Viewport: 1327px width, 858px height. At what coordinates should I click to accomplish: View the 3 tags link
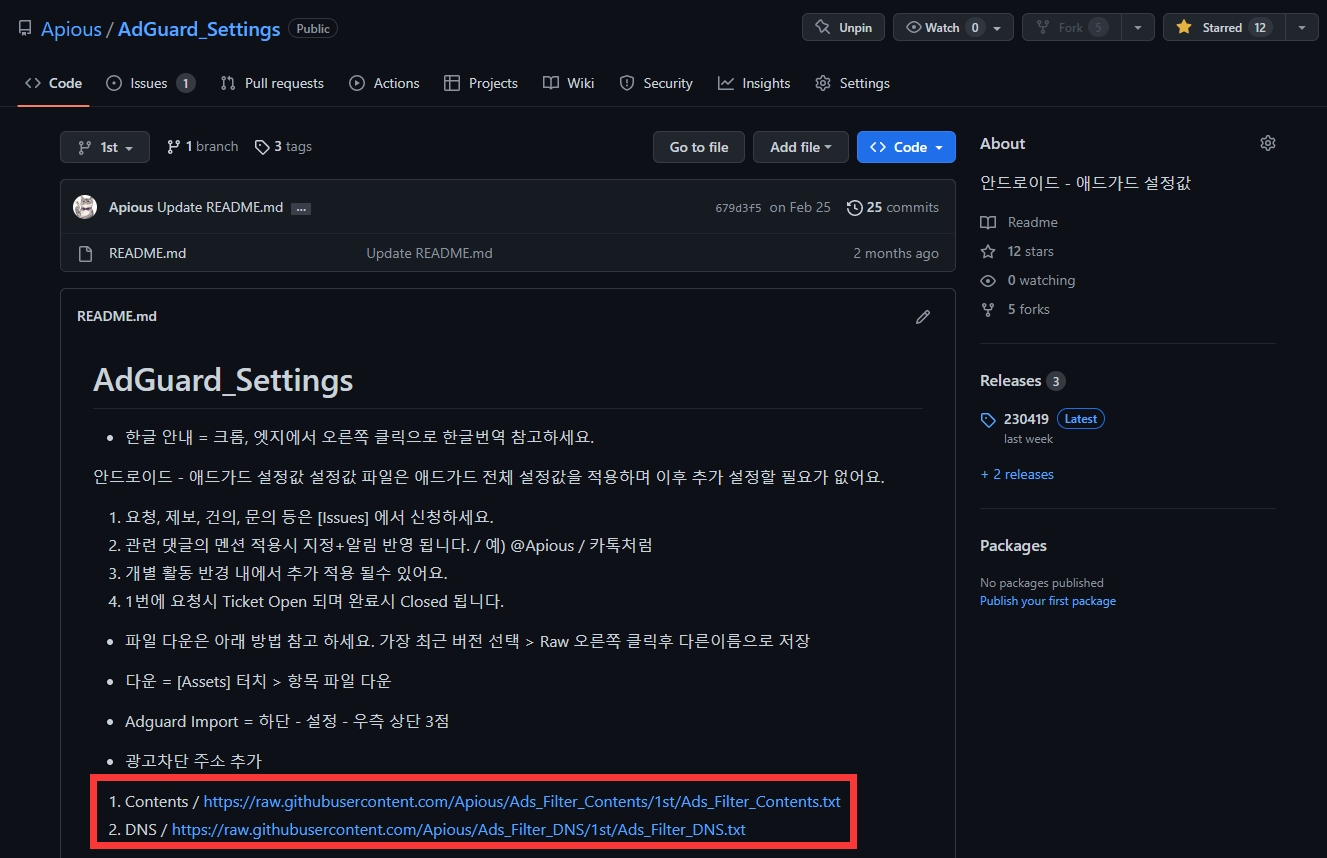pos(283,147)
